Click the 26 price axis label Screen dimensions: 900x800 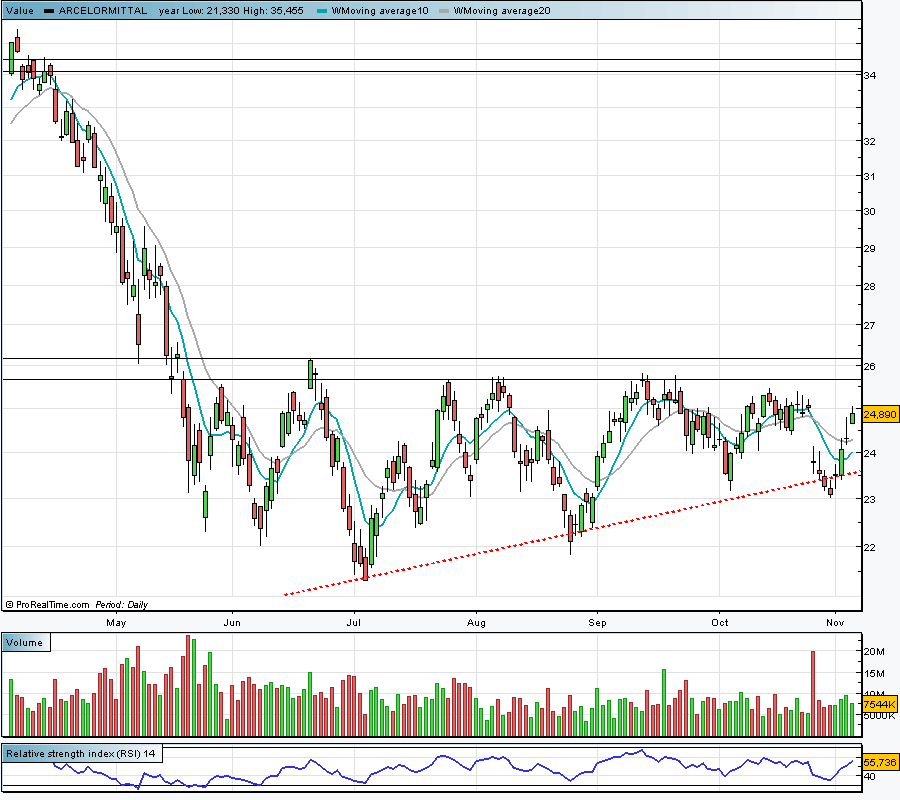tap(870, 366)
